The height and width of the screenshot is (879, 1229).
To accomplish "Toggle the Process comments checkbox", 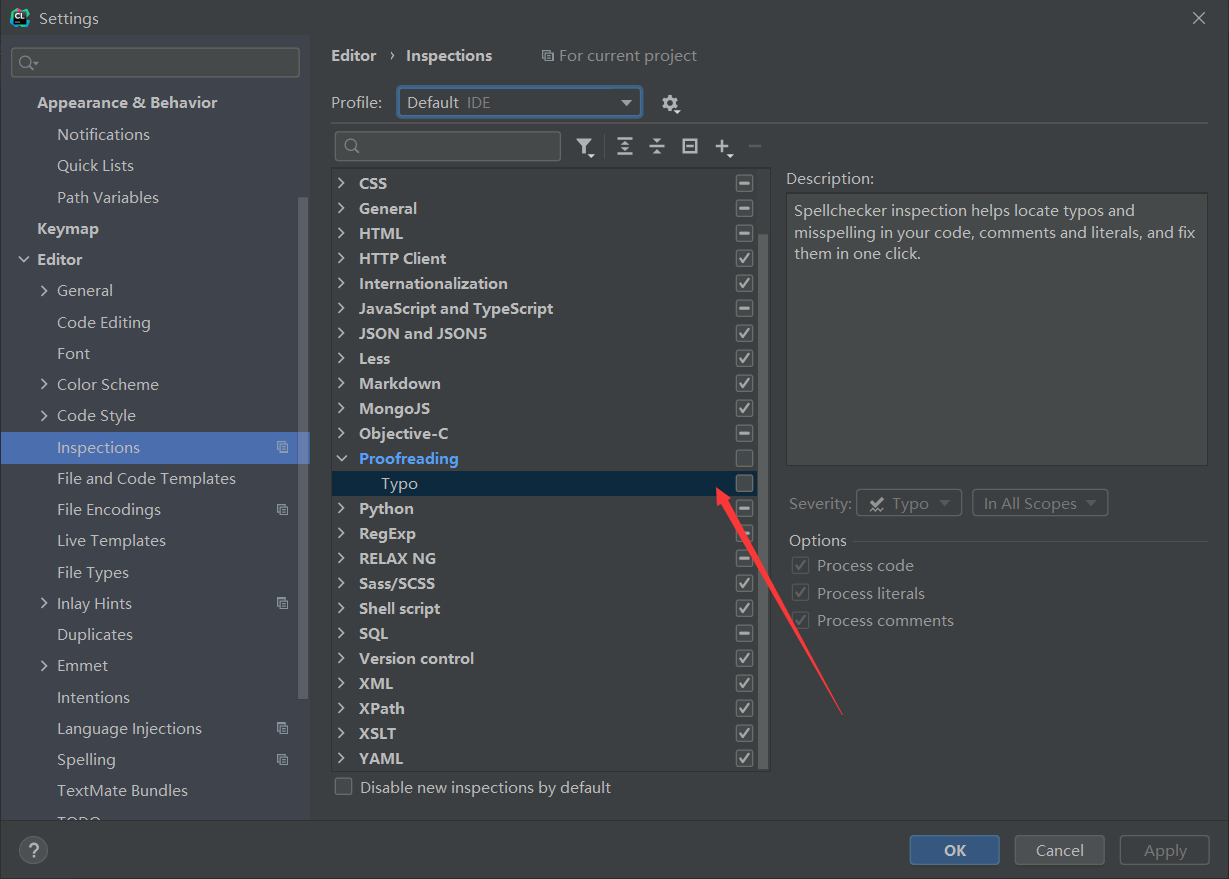I will click(x=800, y=620).
